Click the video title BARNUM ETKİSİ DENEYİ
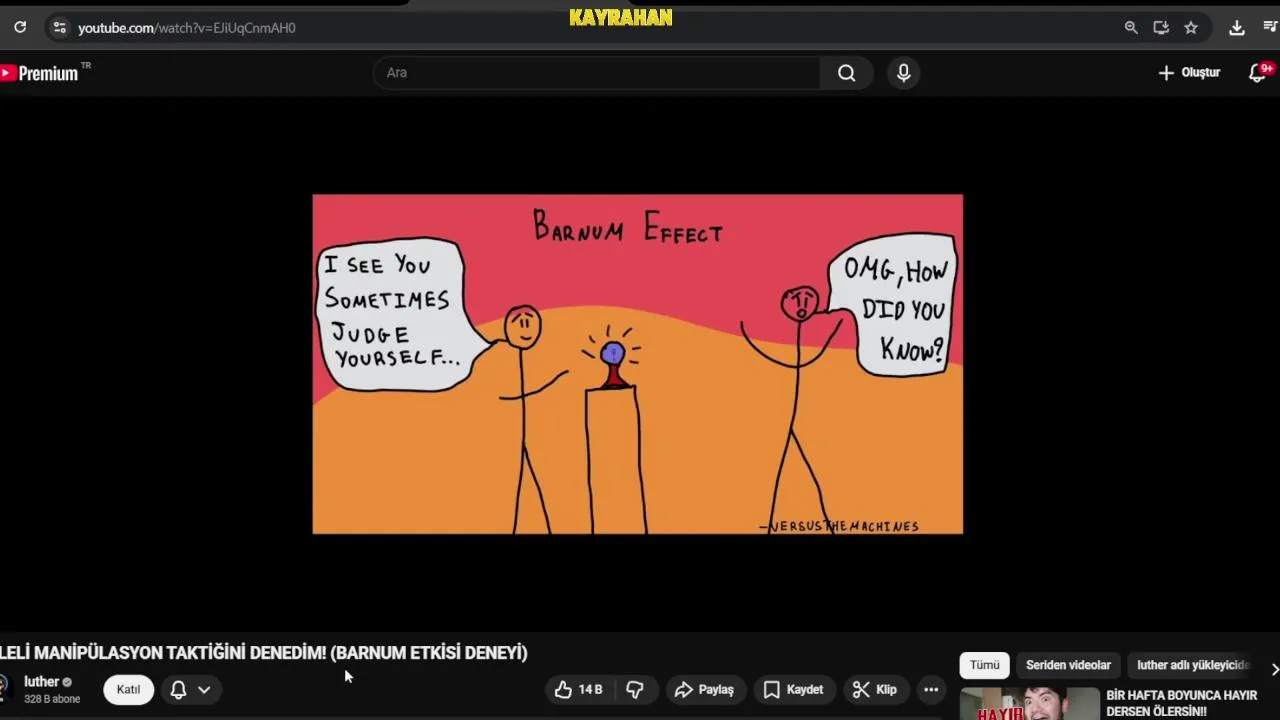1280x720 pixels. pos(264,652)
